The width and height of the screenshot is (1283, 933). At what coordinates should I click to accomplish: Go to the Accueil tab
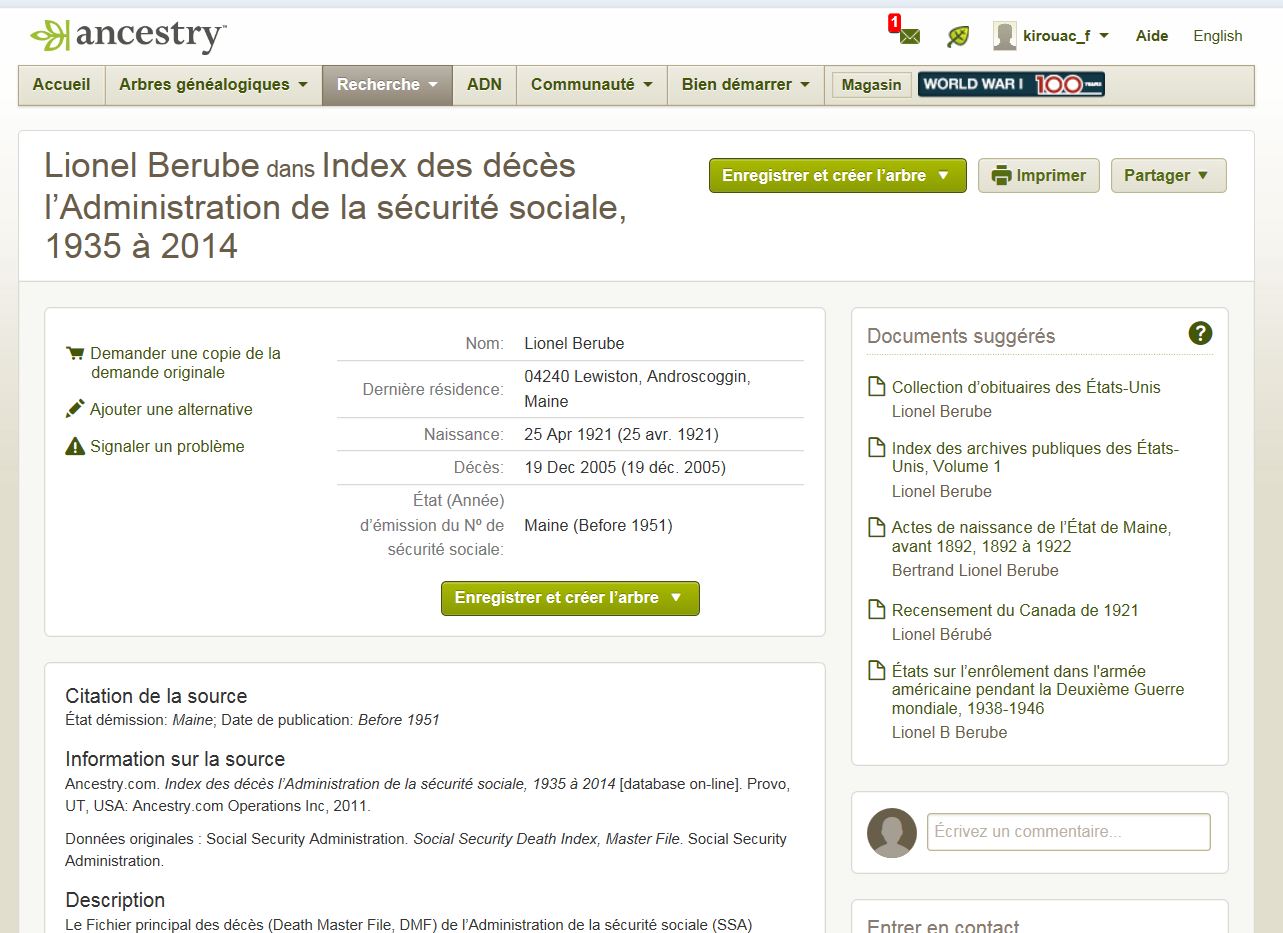coord(61,85)
